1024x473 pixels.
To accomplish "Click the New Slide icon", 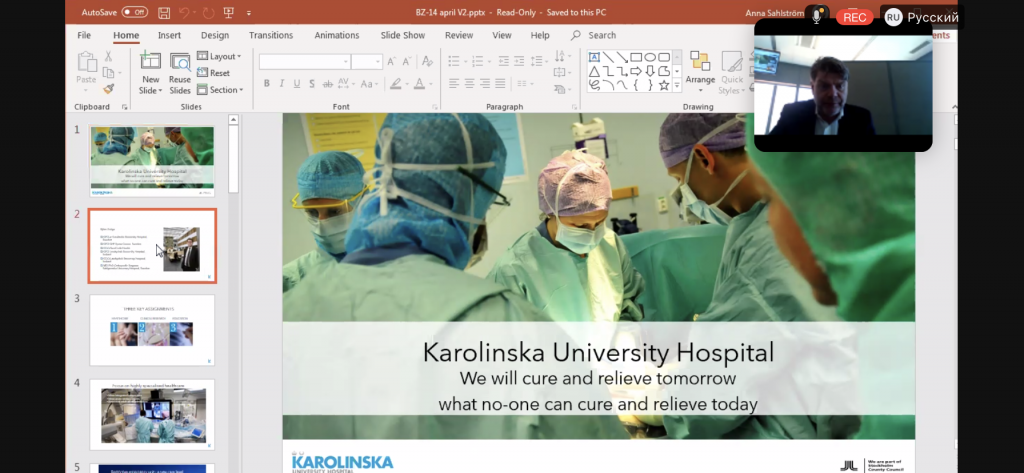I will (x=150, y=61).
